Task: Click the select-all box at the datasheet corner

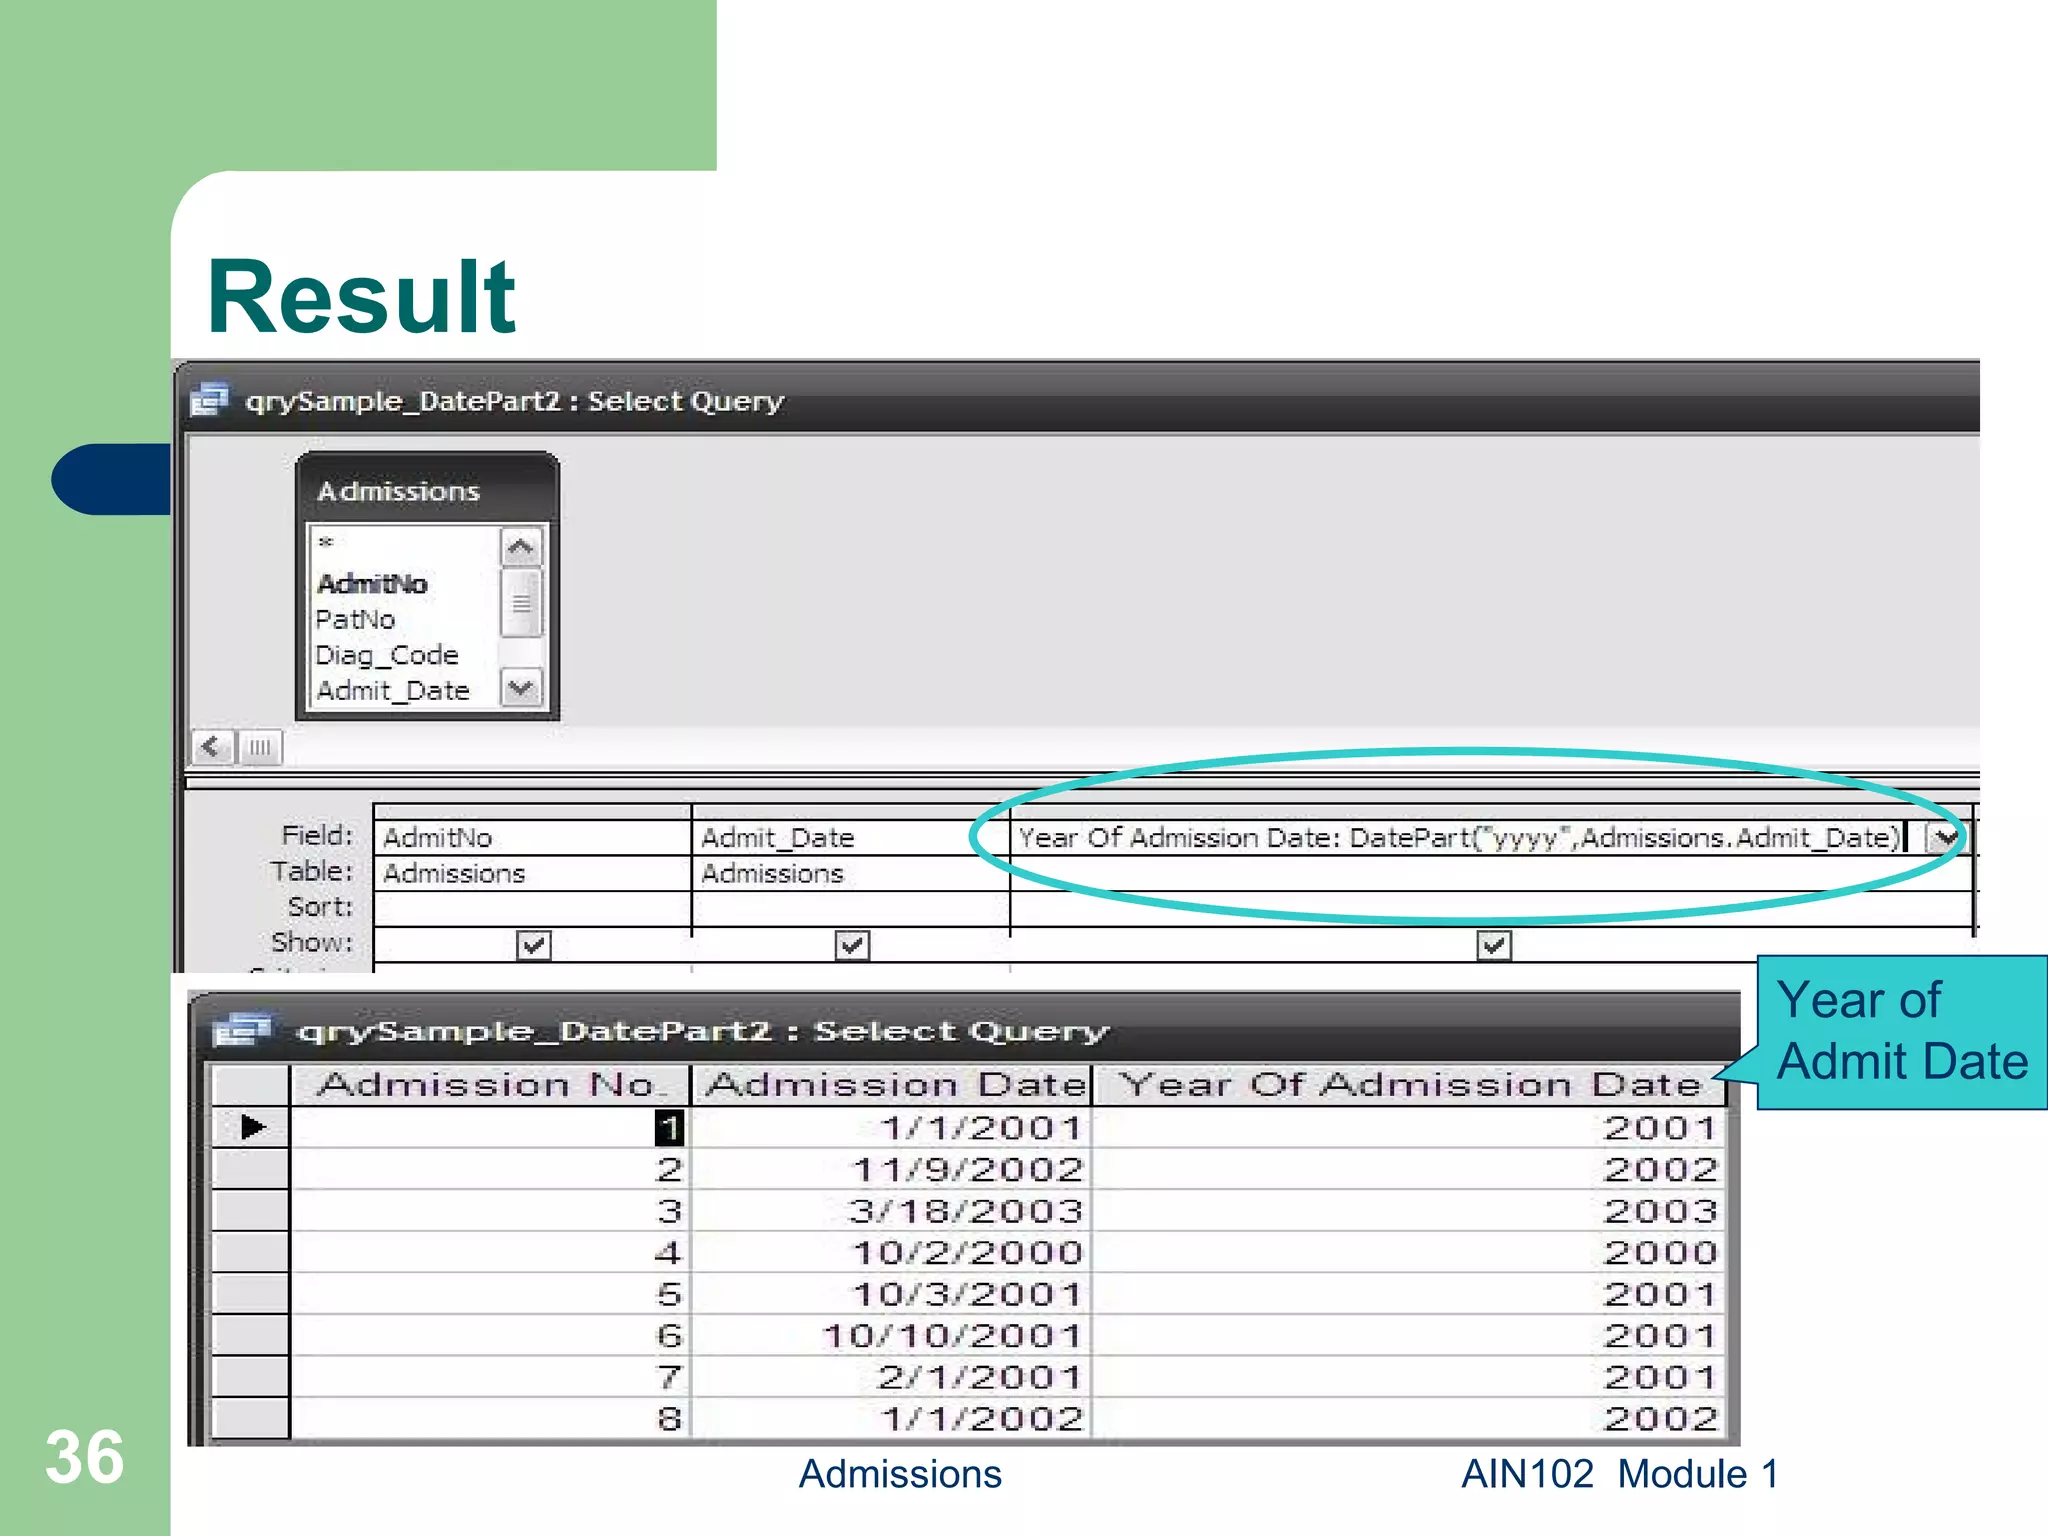Action: pyautogui.click(x=250, y=1085)
